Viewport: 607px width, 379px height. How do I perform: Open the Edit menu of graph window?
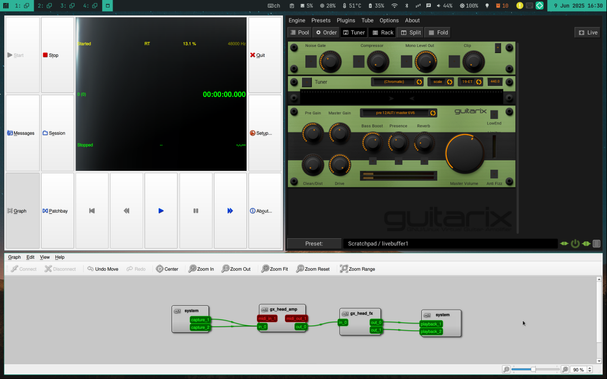(30, 257)
